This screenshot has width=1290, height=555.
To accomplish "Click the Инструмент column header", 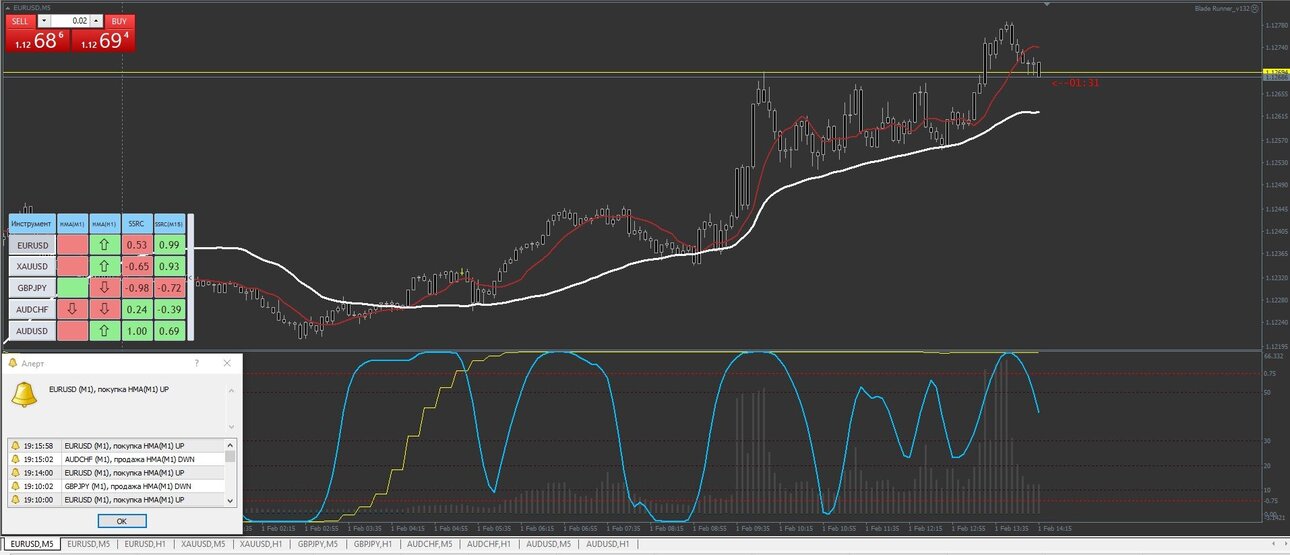I will [x=32, y=224].
